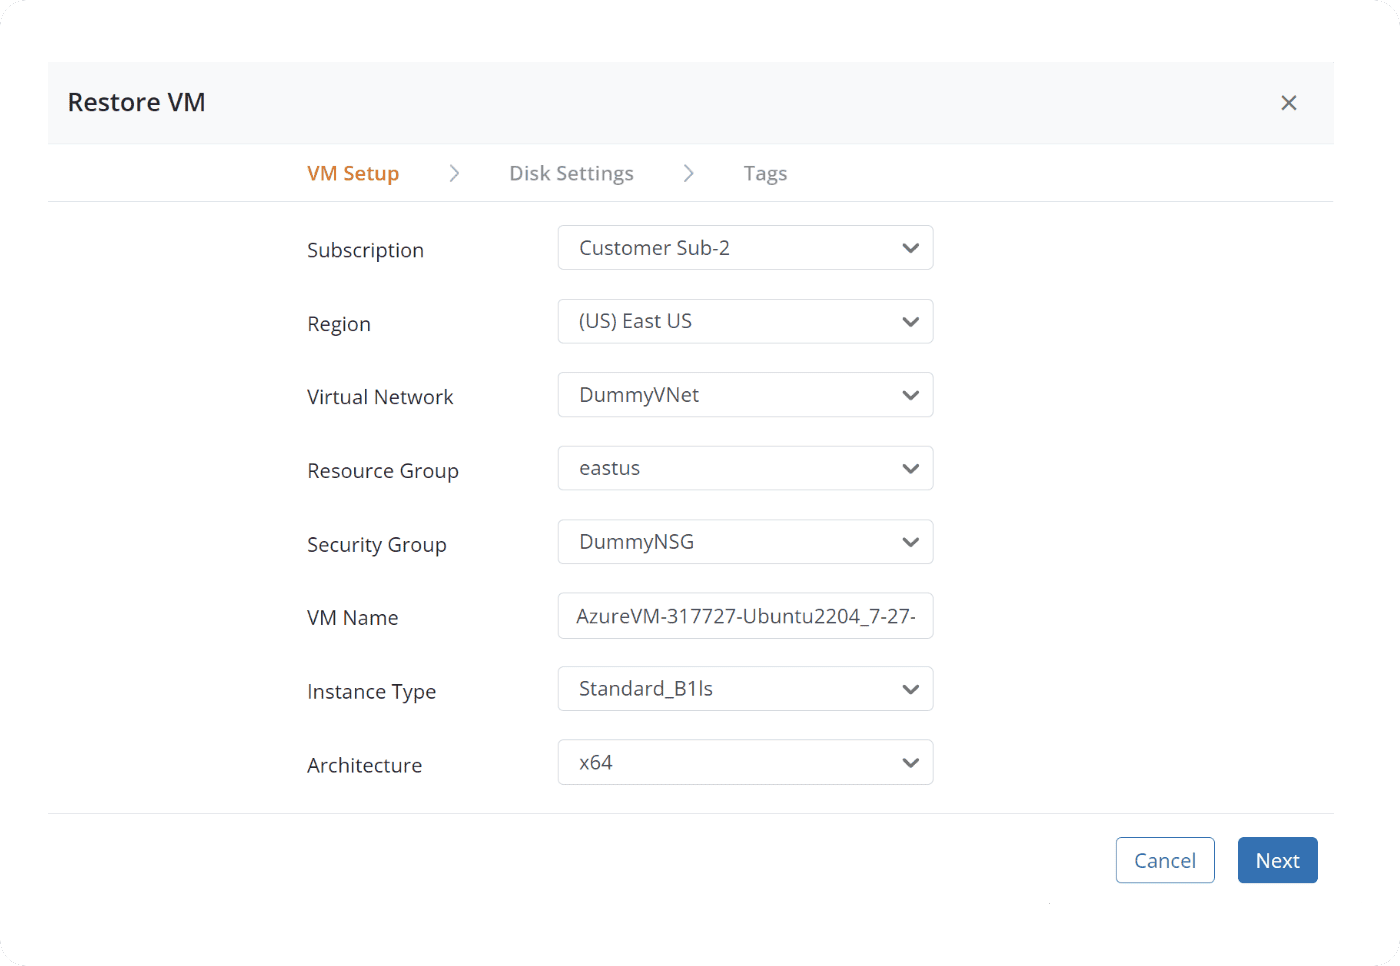The image size is (1400, 966).
Task: Open Virtual Network dropdown with DummyVNet
Action: pyautogui.click(x=745, y=395)
